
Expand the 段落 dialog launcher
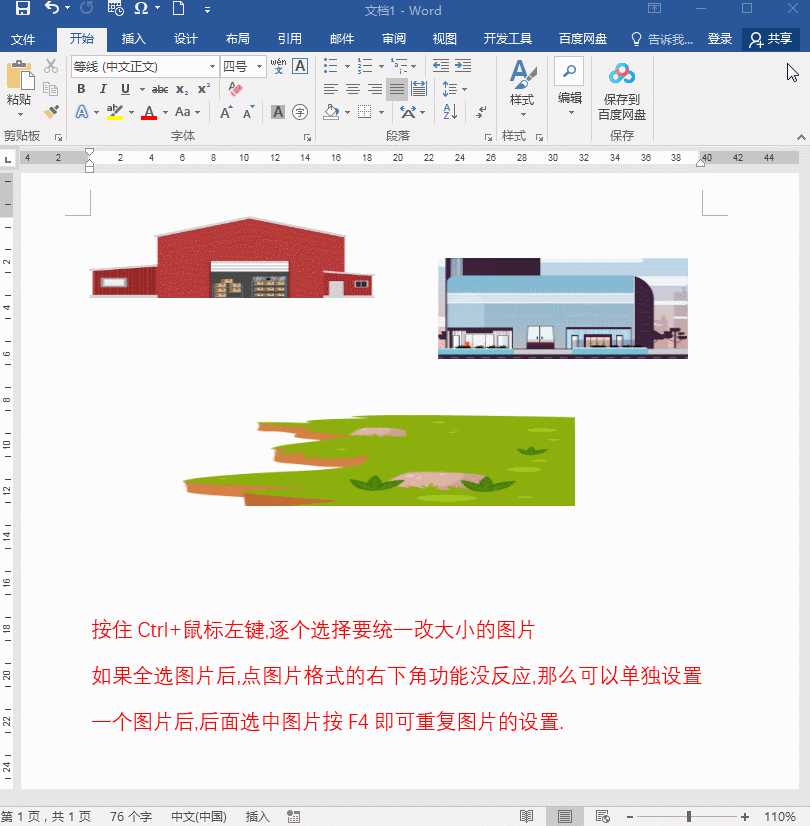(x=488, y=137)
